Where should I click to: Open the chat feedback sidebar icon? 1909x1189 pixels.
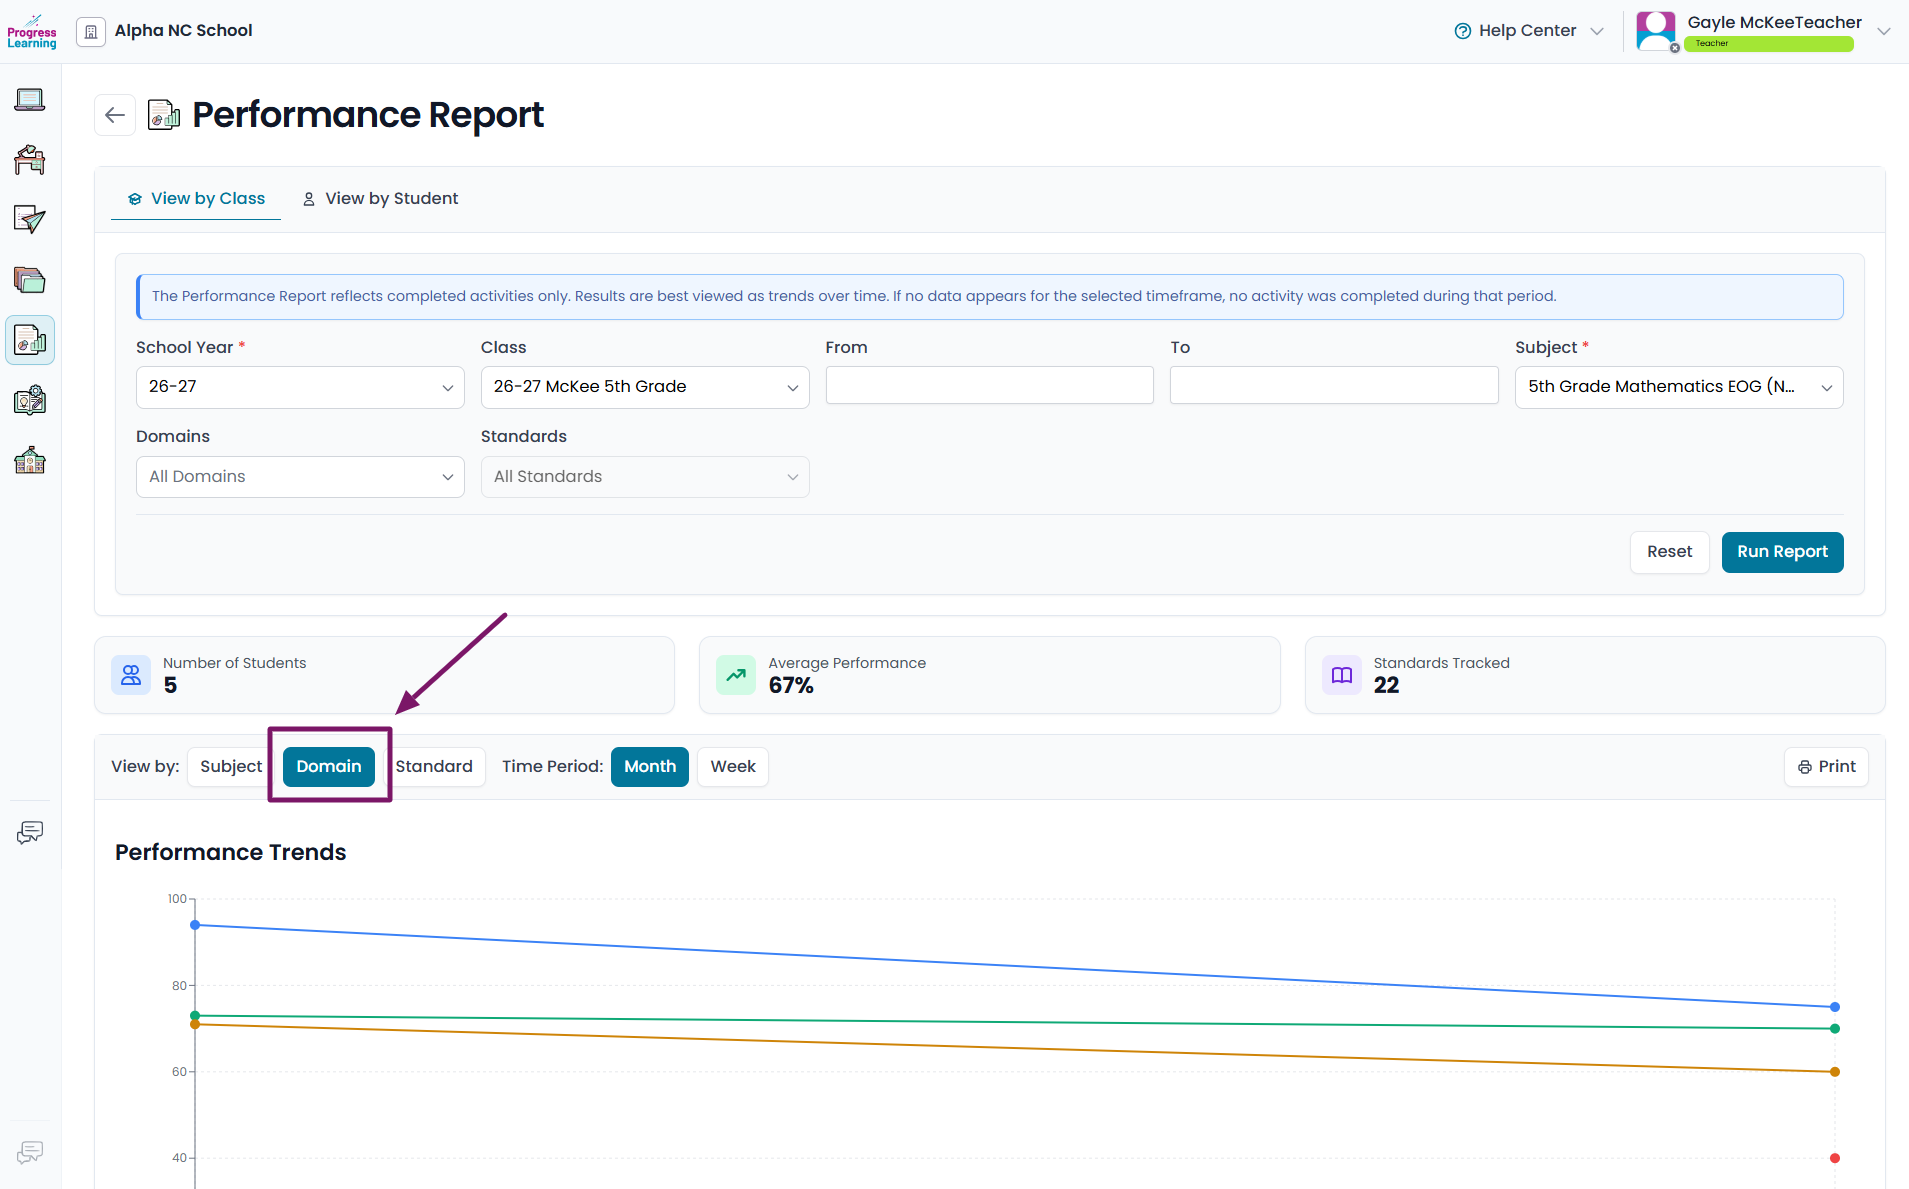(30, 833)
